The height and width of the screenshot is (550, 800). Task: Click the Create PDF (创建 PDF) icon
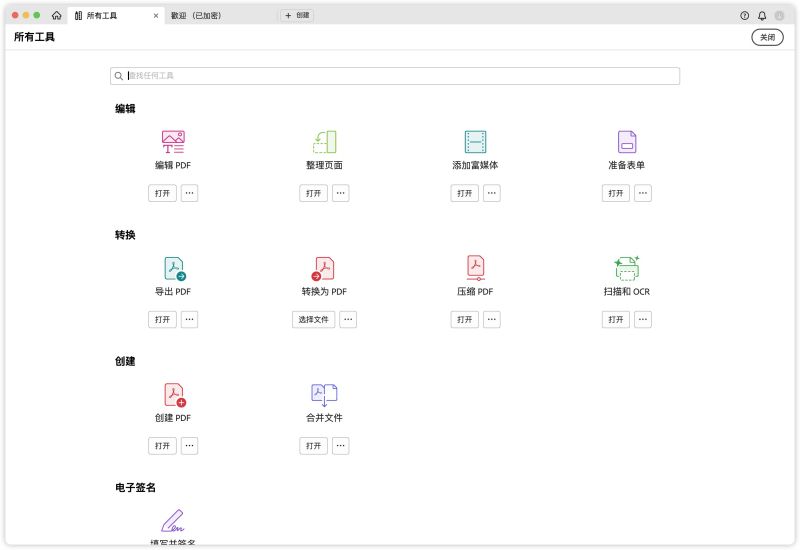point(174,395)
